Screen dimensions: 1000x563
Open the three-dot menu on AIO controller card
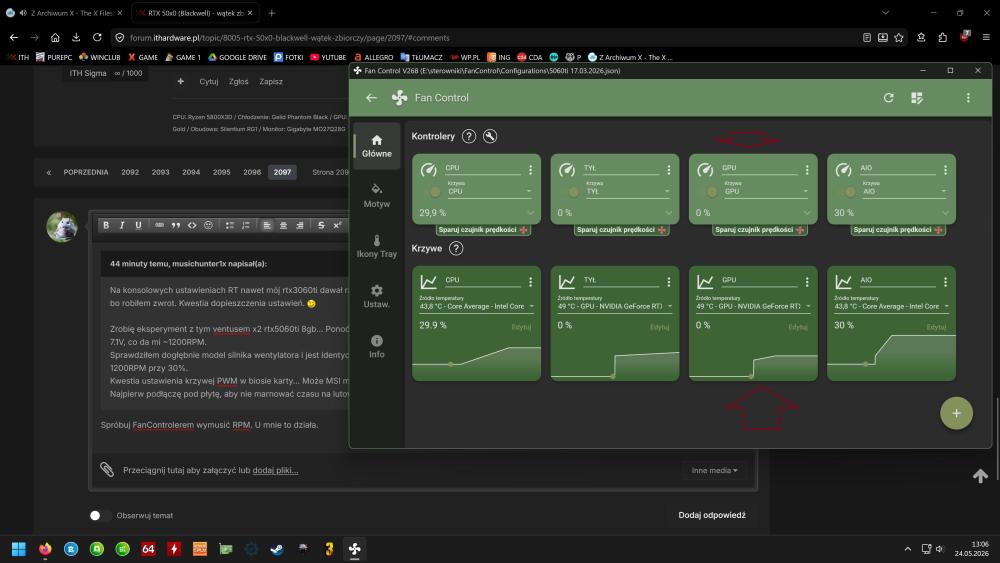tap(945, 170)
